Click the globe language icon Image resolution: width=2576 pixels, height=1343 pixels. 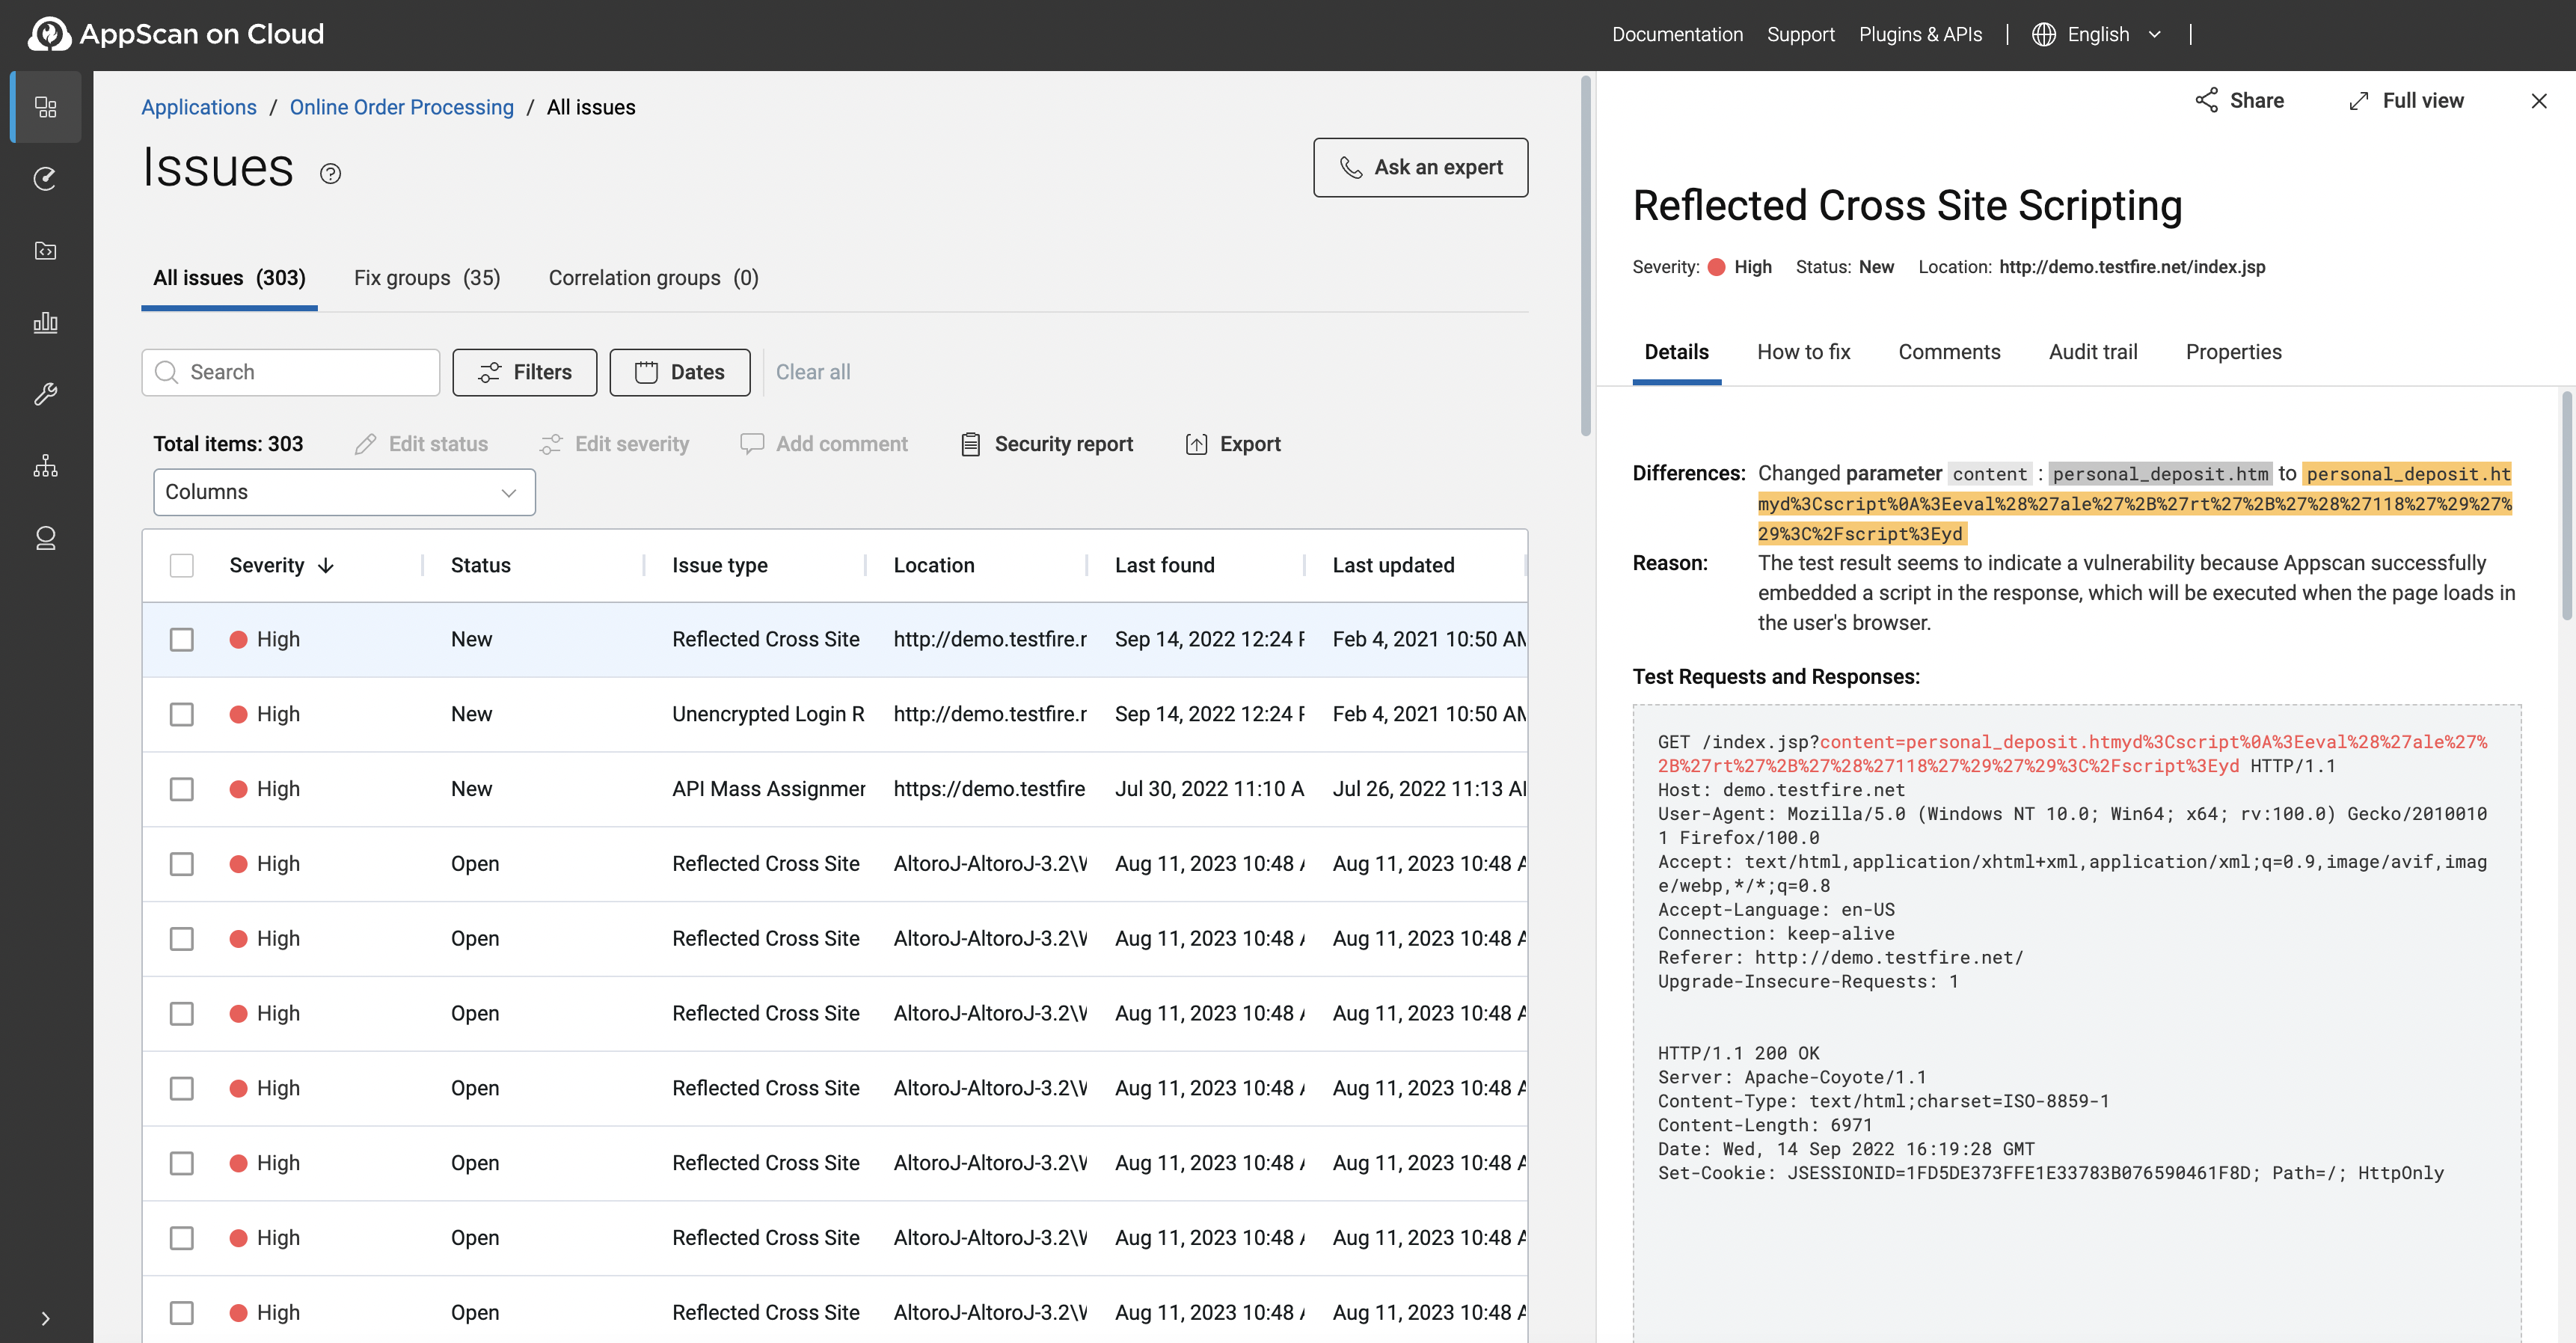[x=2044, y=35]
